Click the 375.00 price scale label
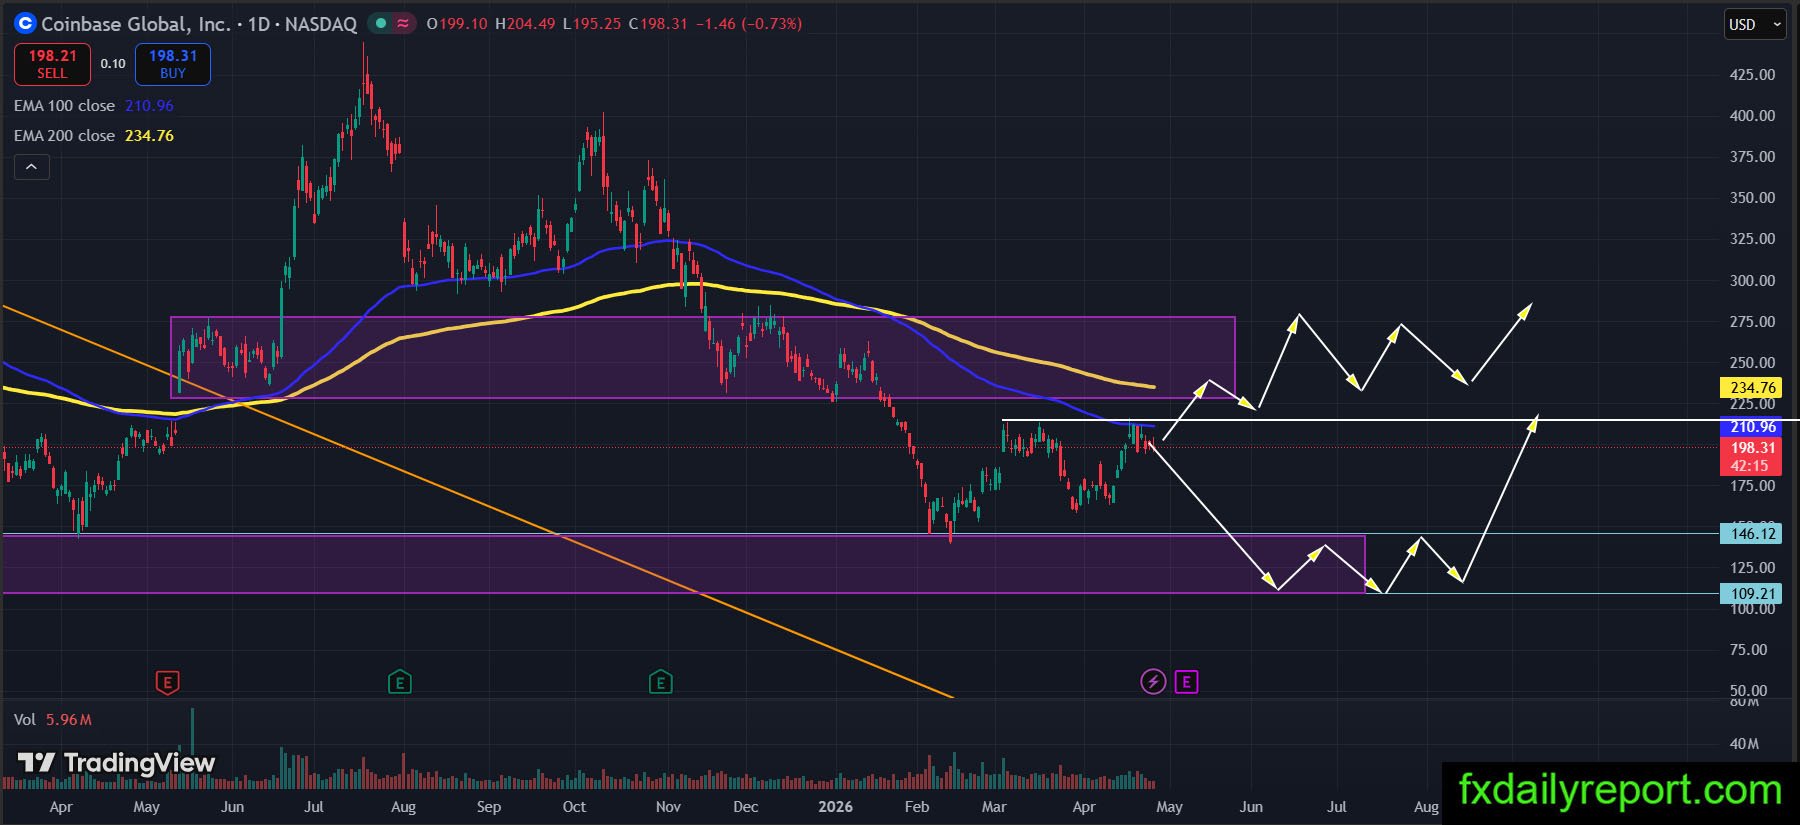1800x825 pixels. (1752, 157)
